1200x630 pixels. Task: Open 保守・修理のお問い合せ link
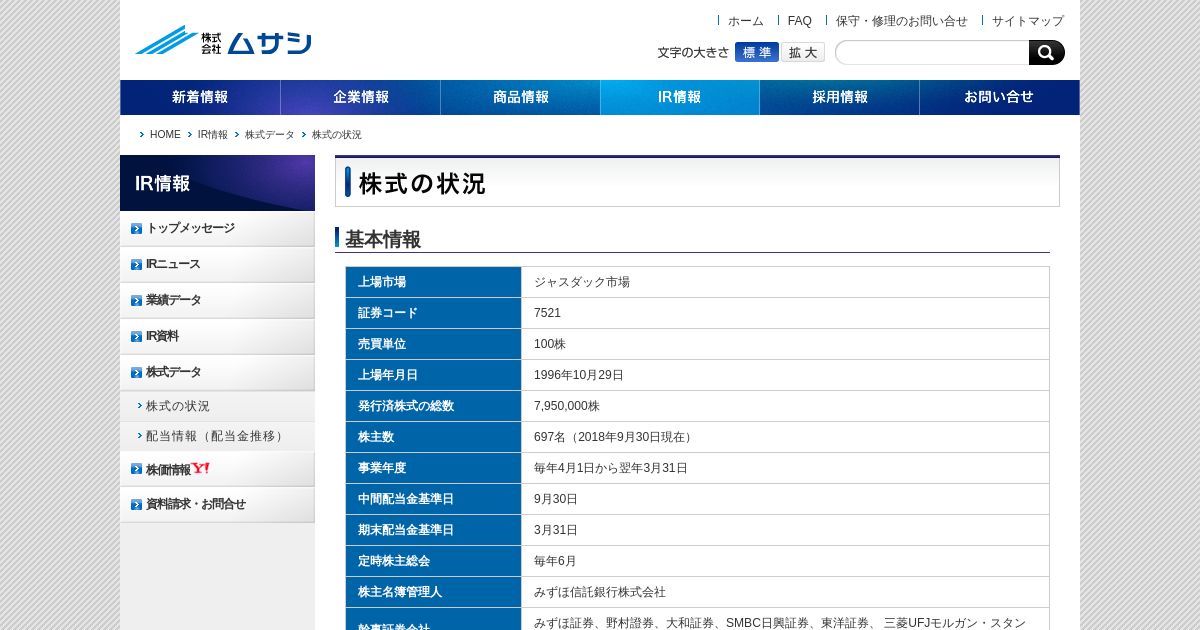pyautogui.click(x=901, y=21)
